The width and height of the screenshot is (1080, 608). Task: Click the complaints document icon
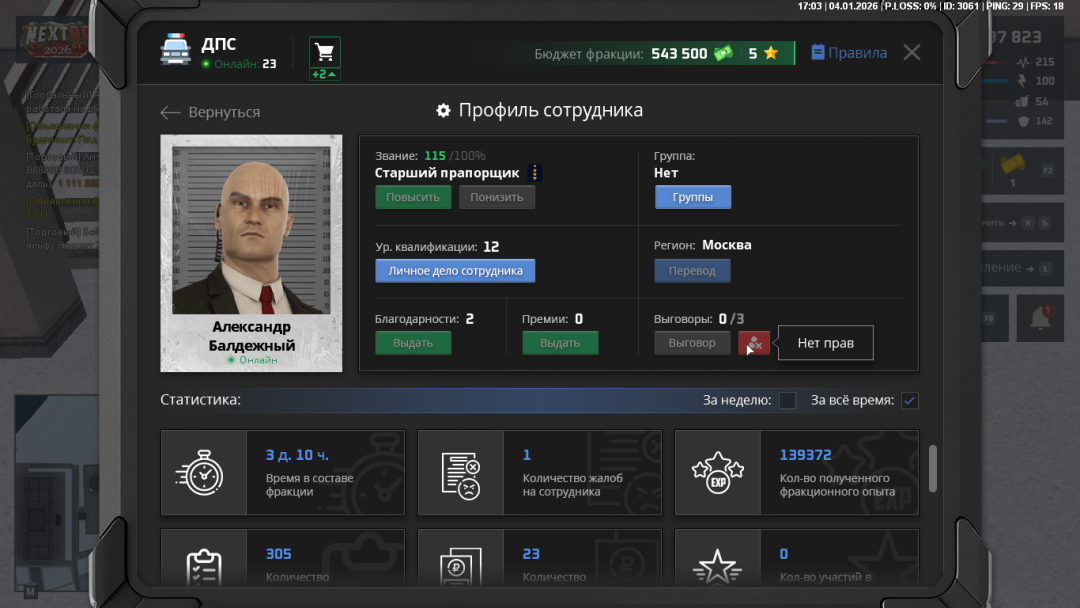[461, 472]
